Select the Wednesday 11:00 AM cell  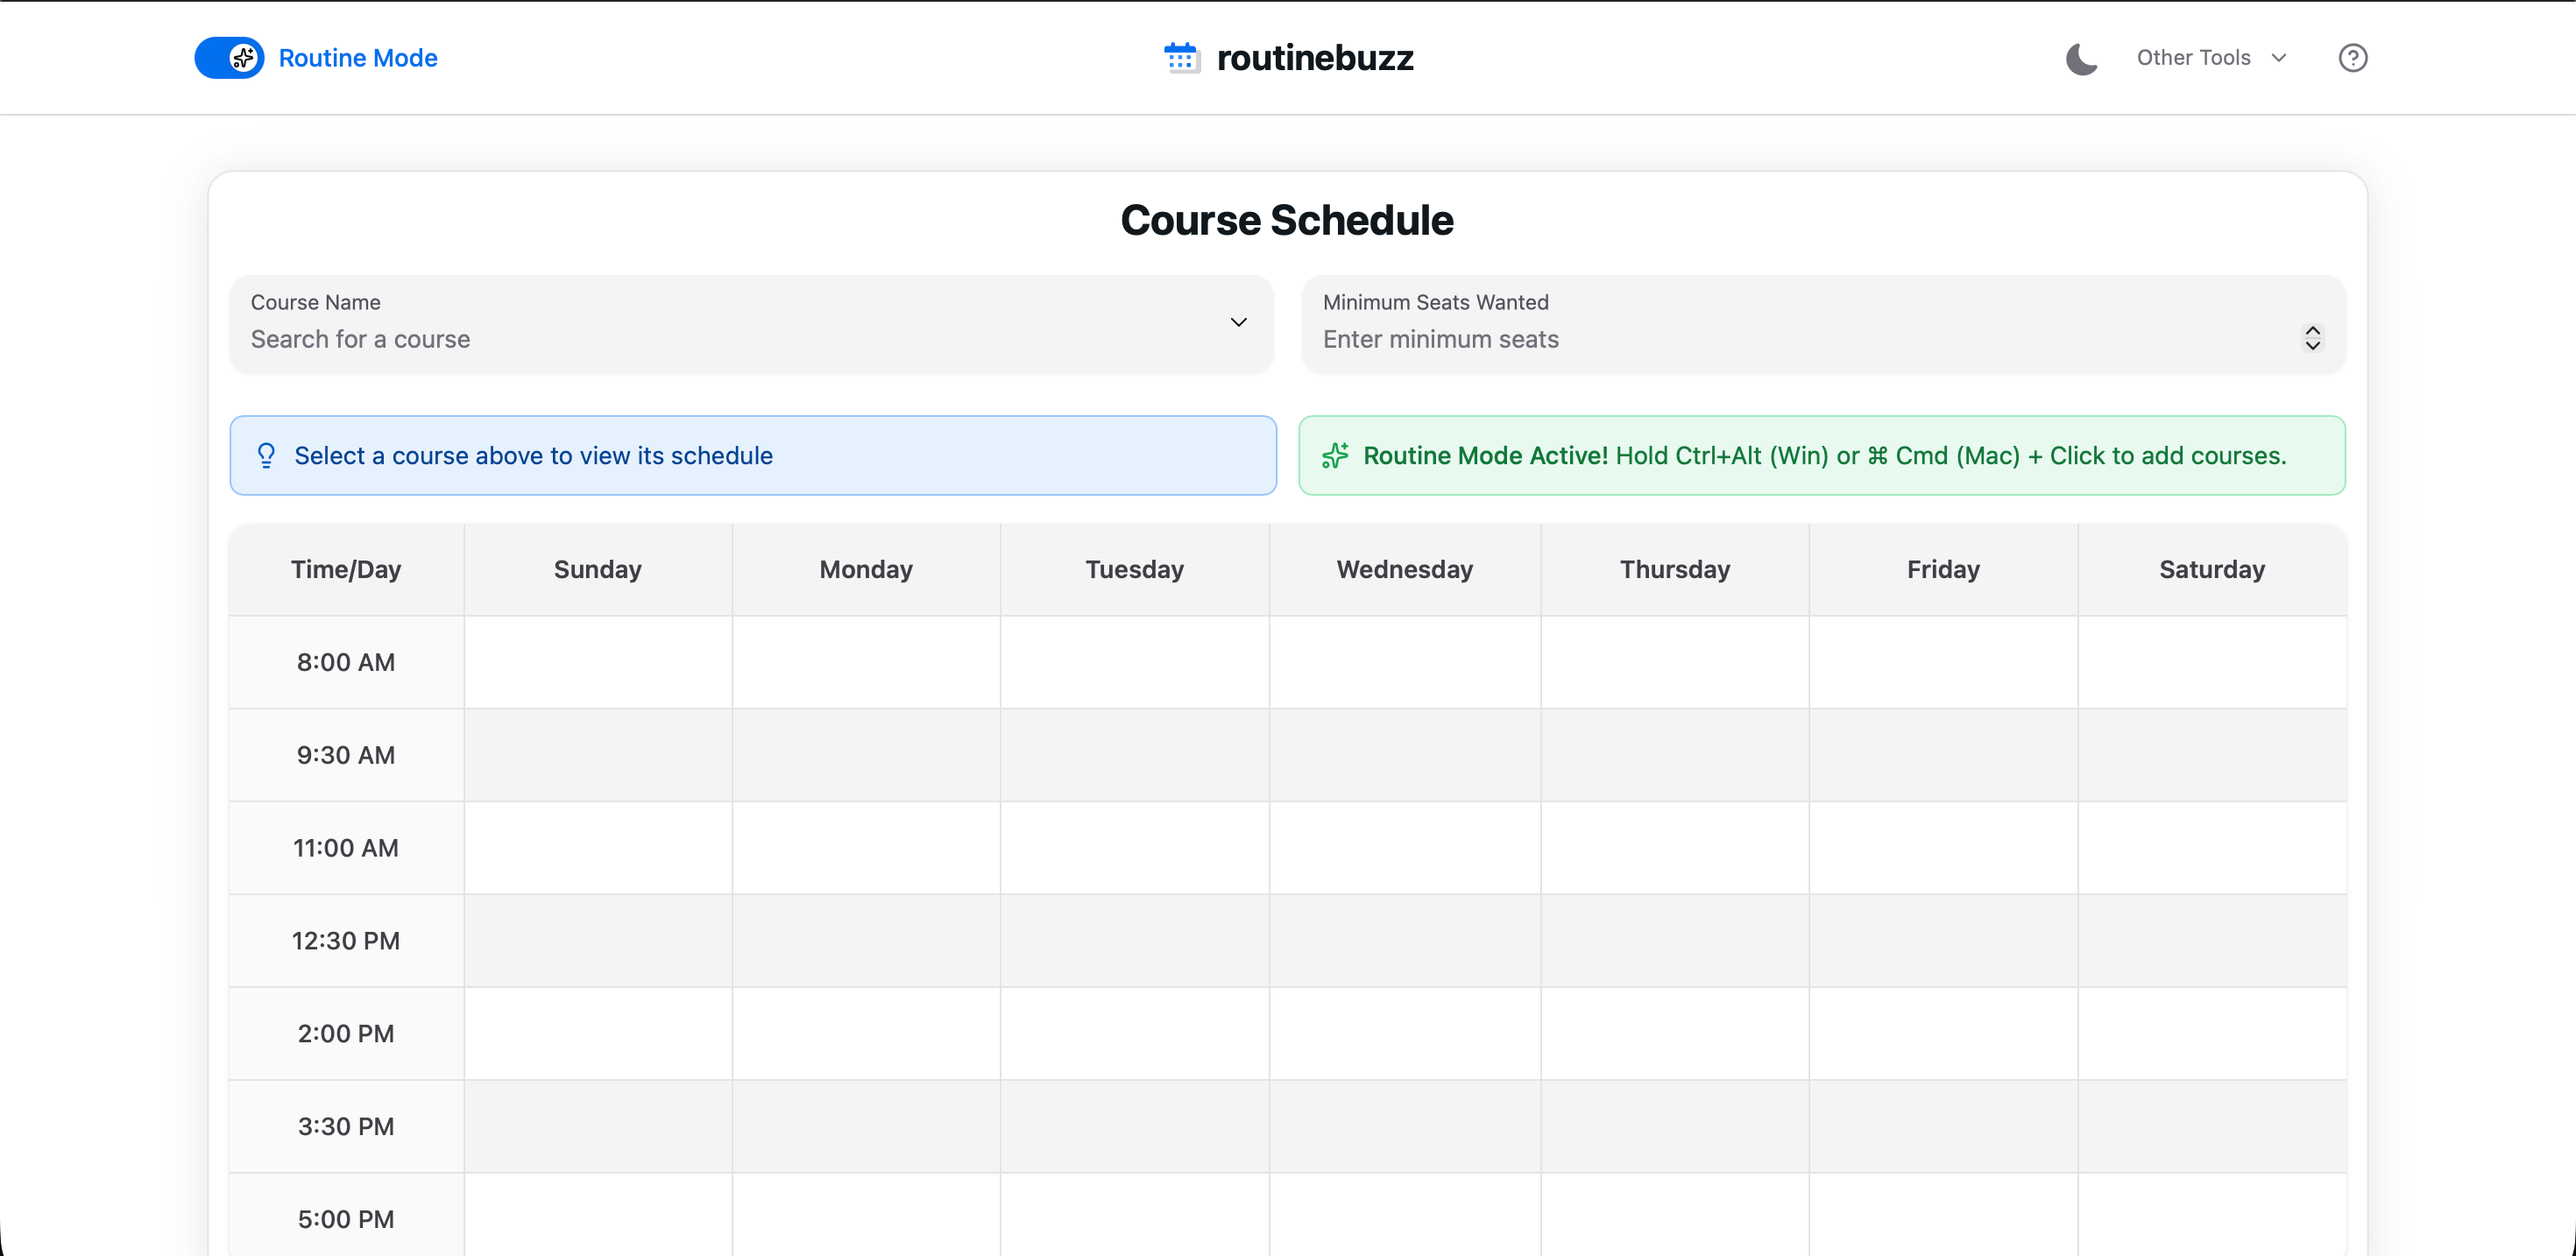(x=1404, y=848)
